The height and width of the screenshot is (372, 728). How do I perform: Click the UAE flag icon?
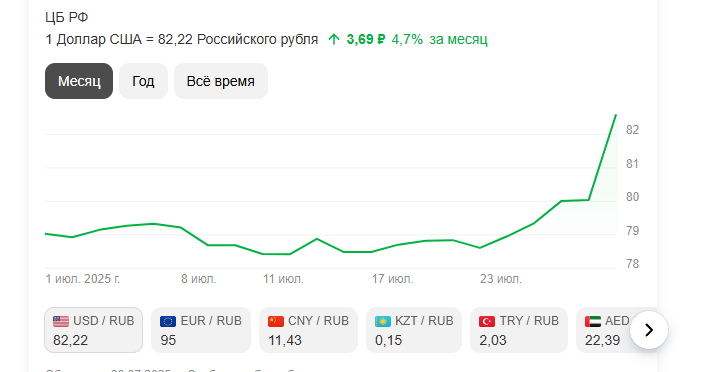593,321
